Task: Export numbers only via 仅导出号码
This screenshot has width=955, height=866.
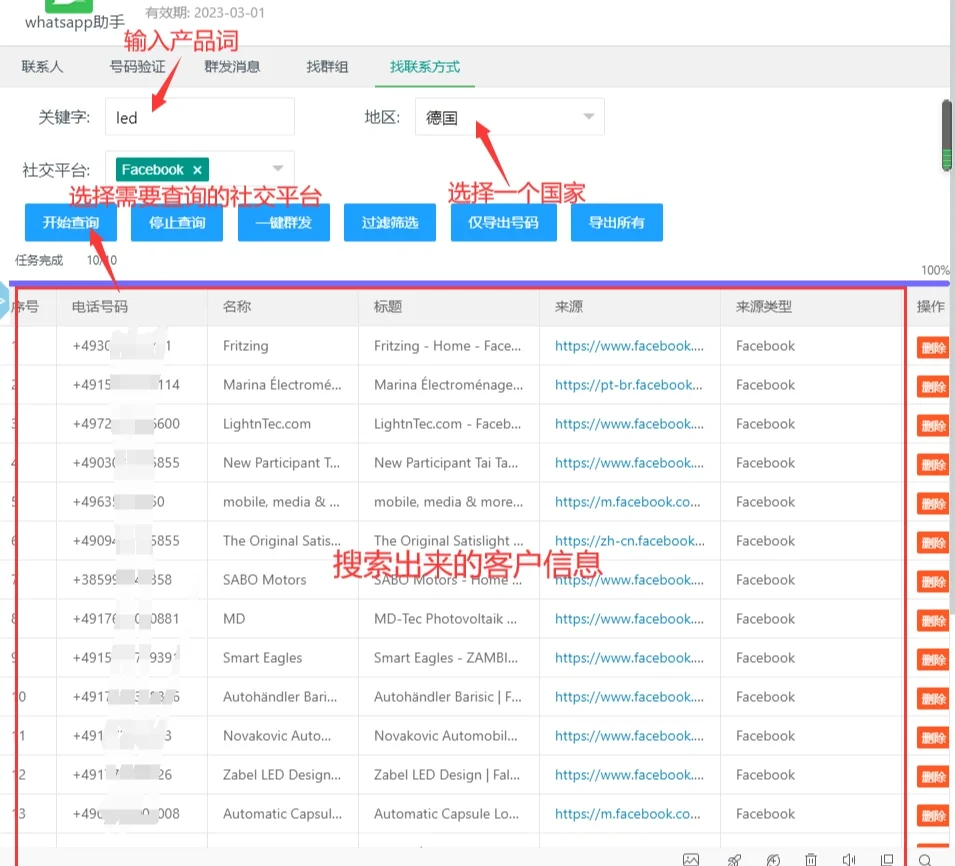Action: [x=504, y=222]
